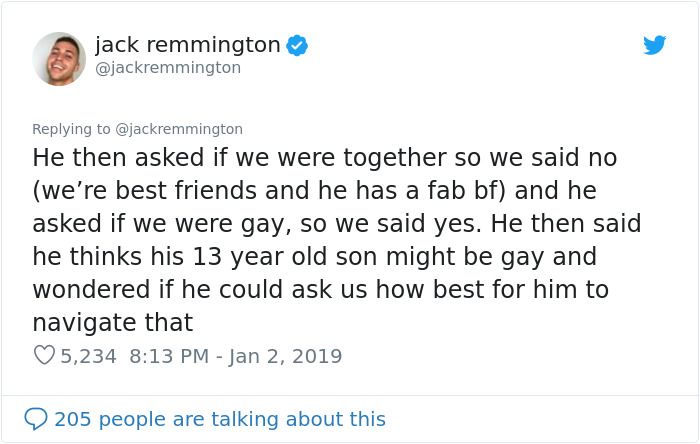Click the Twitter bird logo
The height and width of the screenshot is (444, 700).
click(x=655, y=45)
